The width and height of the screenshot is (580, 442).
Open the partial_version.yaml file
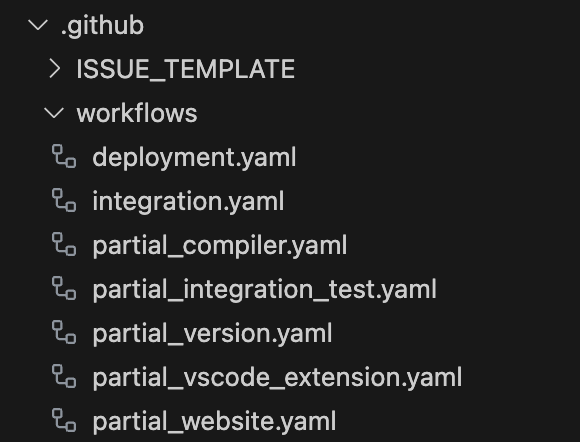(212, 334)
